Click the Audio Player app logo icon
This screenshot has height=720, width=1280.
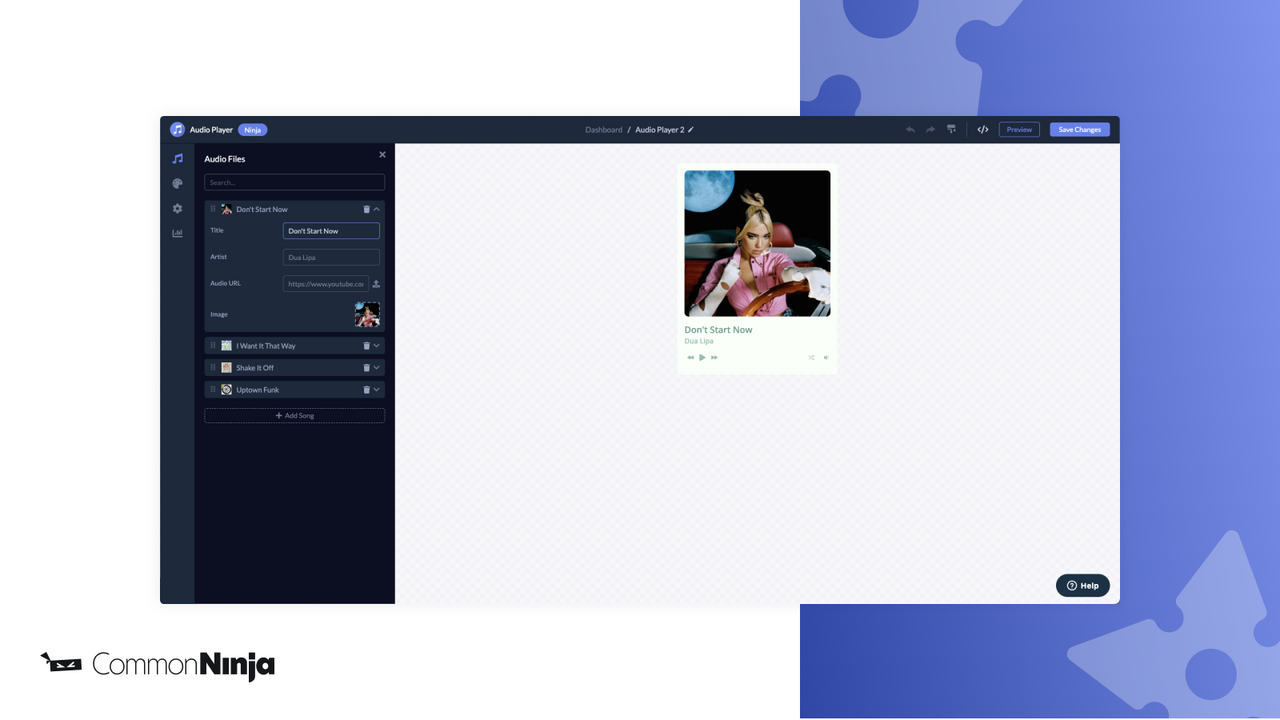(177, 129)
